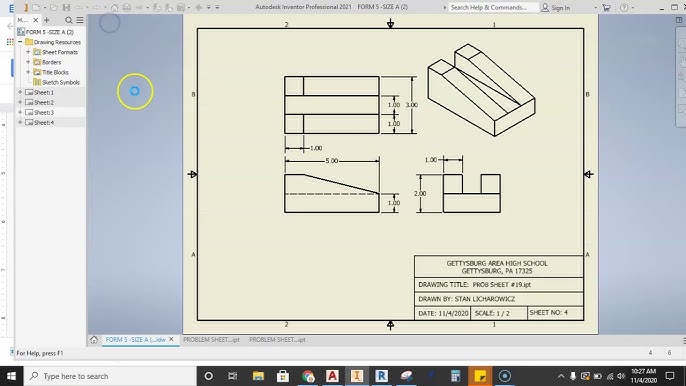Expand the Sheet Formats folder
Viewport: 686px width, 386px height.
[28, 52]
